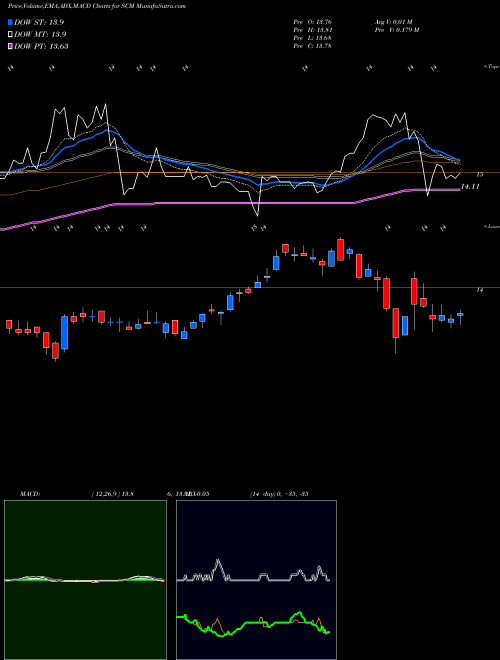The height and width of the screenshot is (660, 500).
Task: Click the 14 axis label on candlestick chart
Action: pos(479,290)
